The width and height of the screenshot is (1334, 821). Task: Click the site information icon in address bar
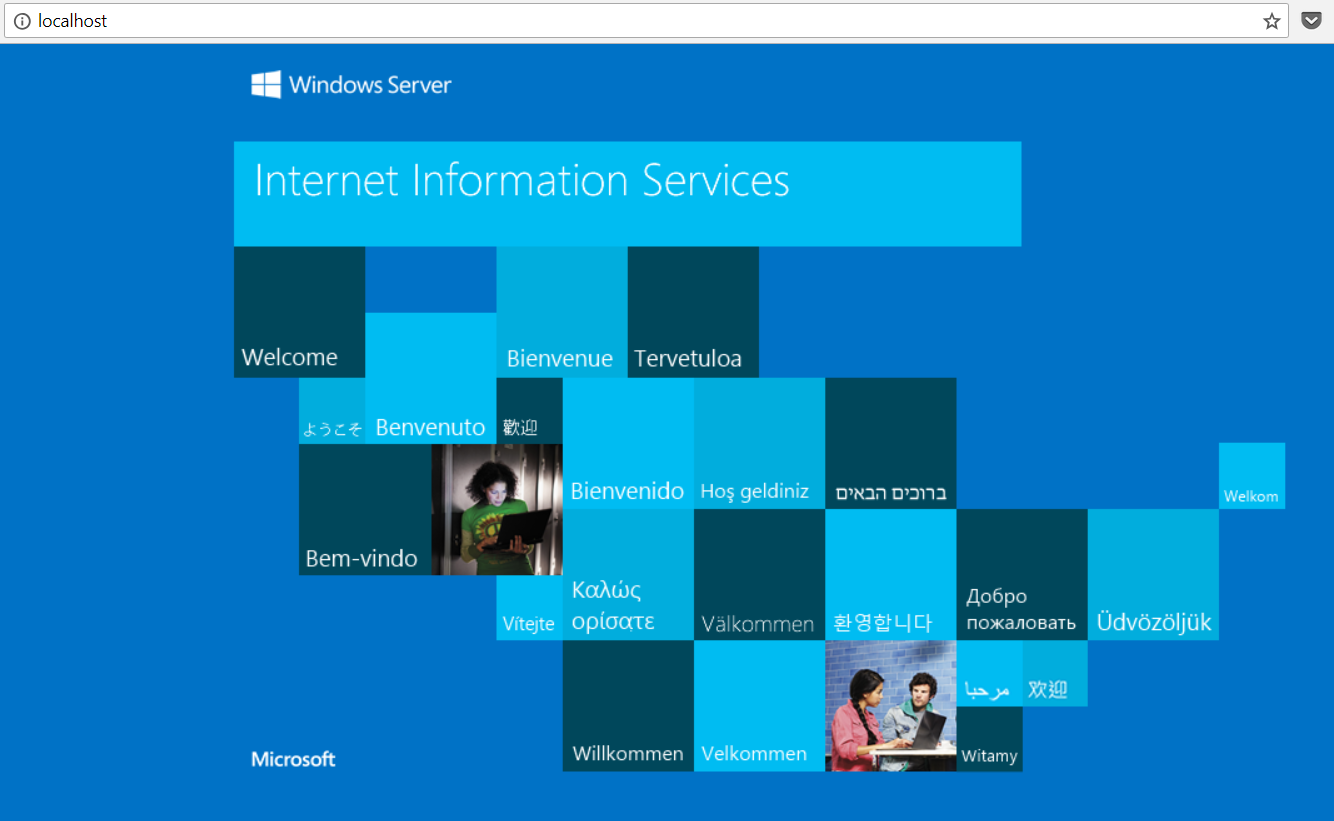(21, 21)
